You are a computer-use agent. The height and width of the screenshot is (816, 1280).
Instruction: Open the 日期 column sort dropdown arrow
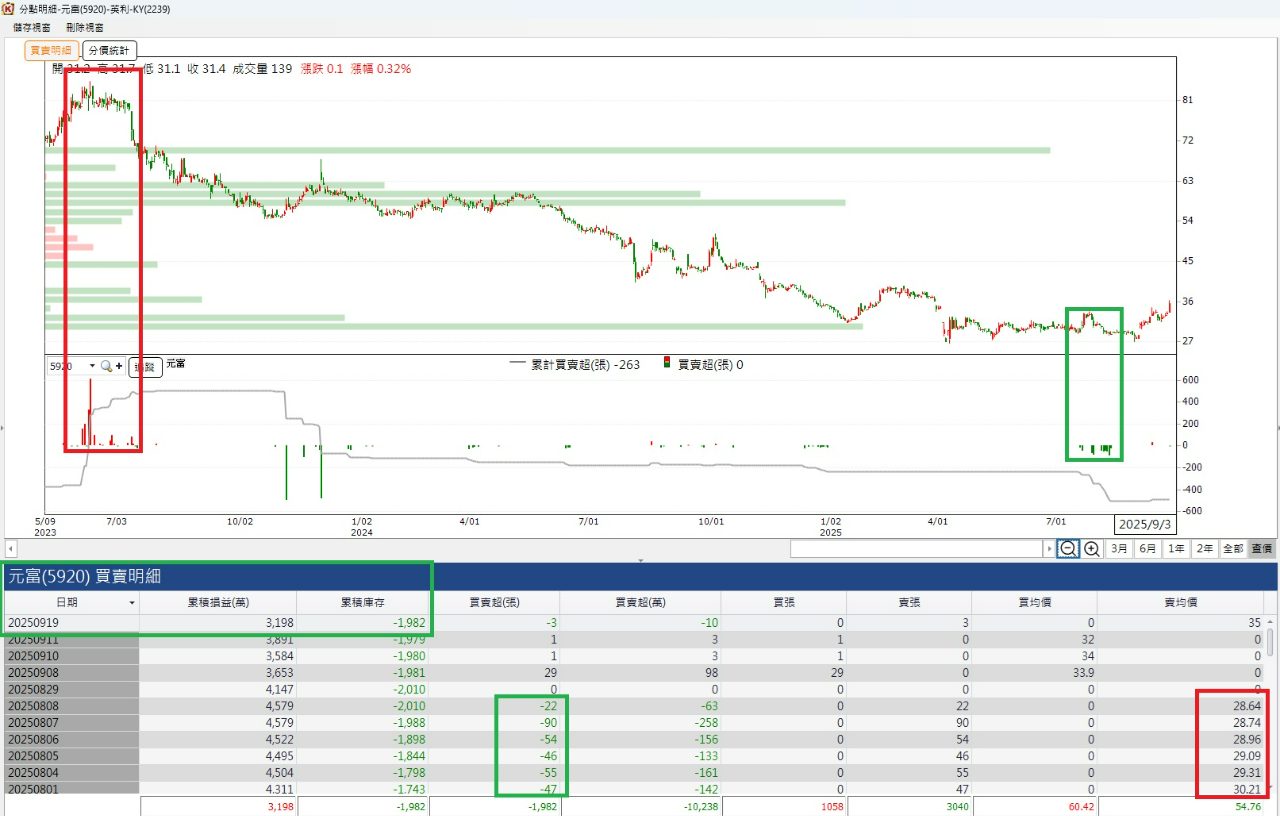(131, 603)
